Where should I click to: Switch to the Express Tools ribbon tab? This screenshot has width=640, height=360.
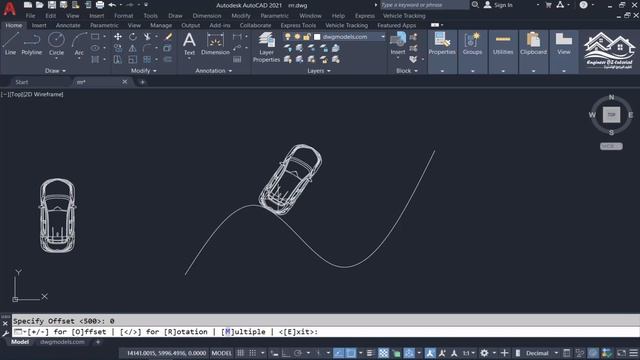click(298, 25)
